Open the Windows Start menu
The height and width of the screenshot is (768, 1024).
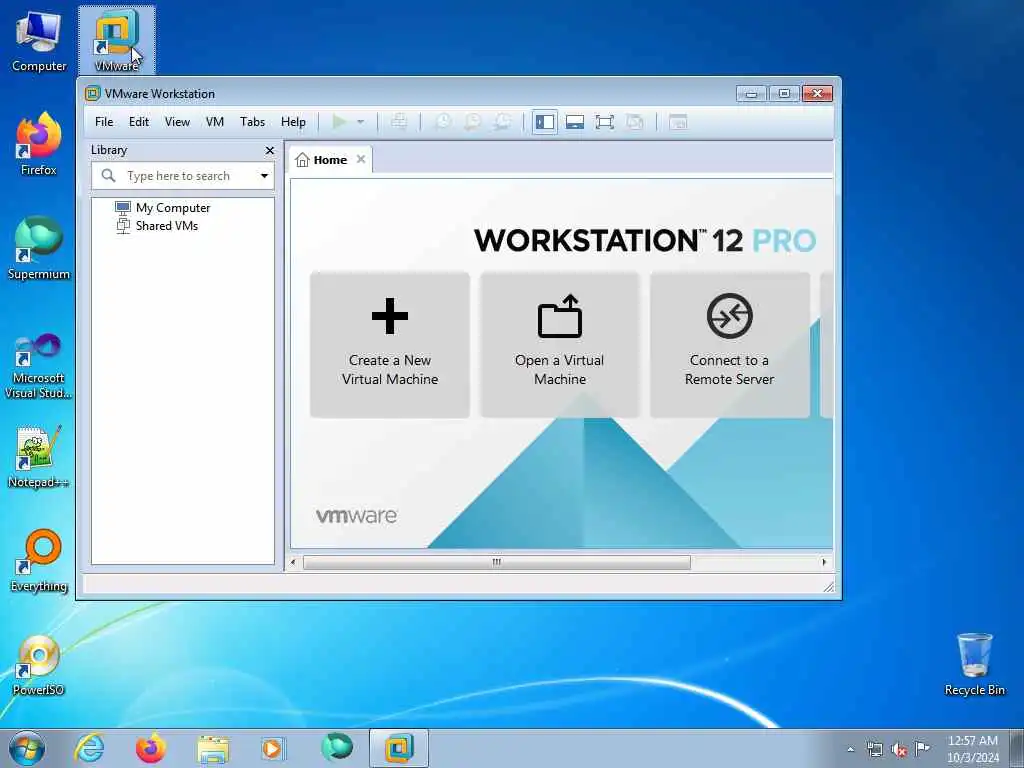point(27,748)
